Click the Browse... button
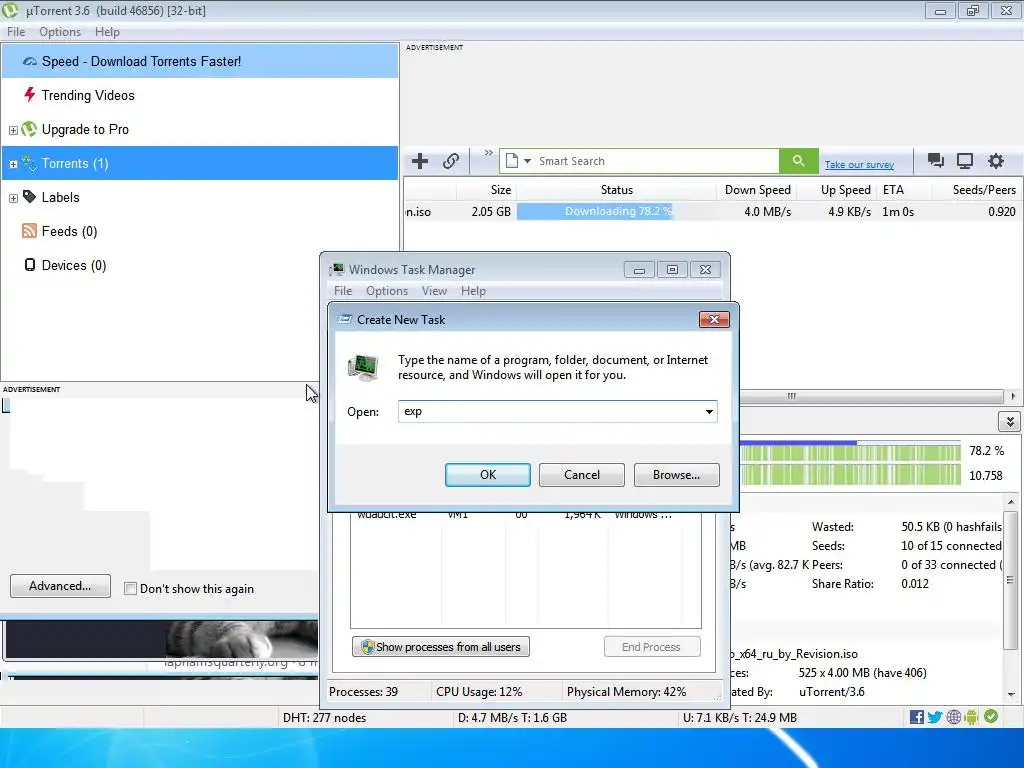 pyautogui.click(x=677, y=475)
